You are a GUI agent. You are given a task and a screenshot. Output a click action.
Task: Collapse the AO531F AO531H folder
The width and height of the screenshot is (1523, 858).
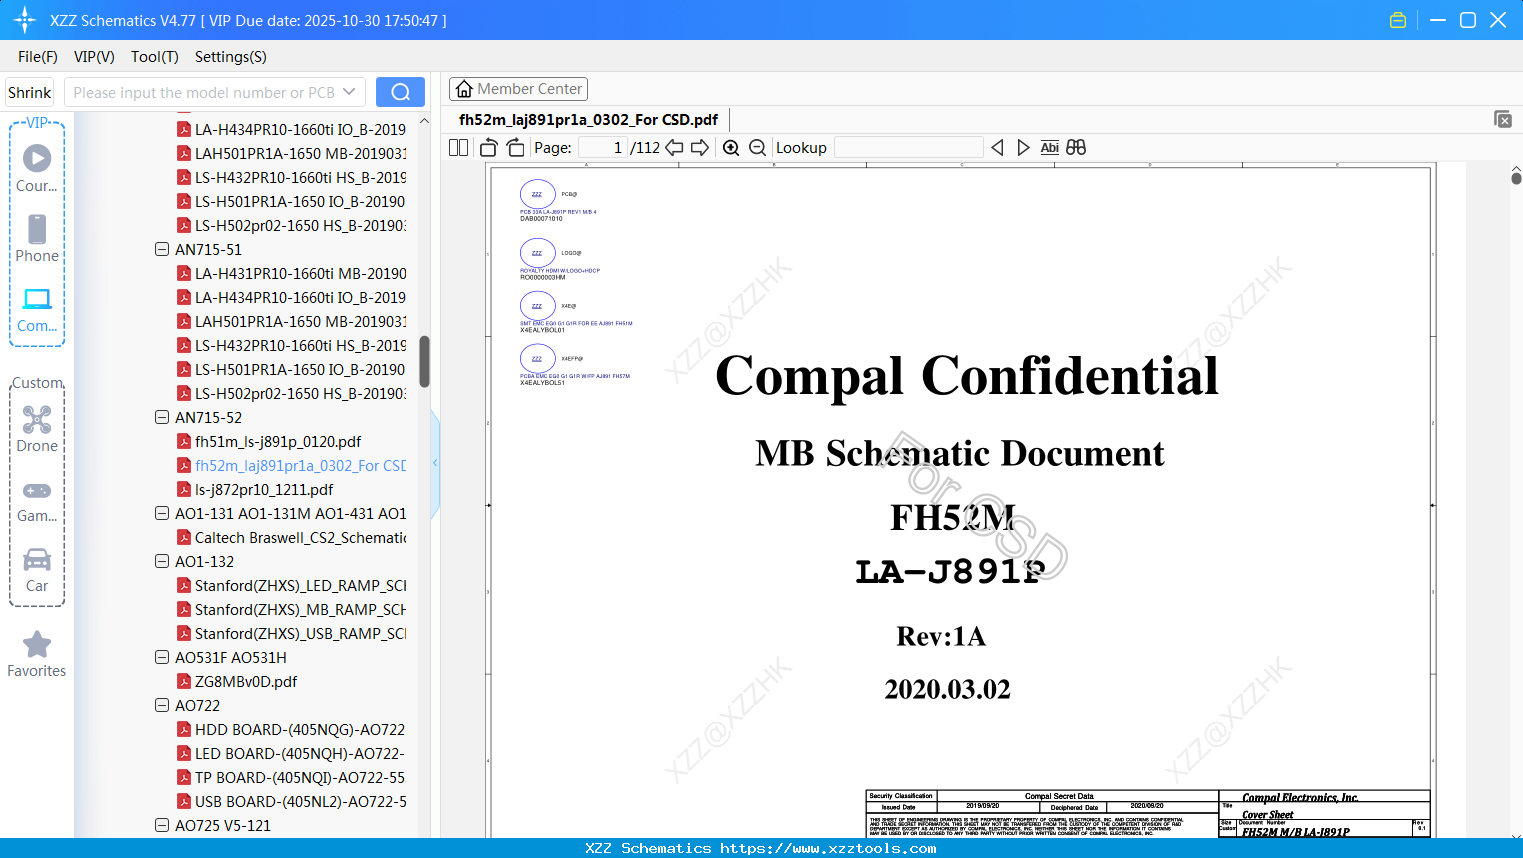[162, 657]
